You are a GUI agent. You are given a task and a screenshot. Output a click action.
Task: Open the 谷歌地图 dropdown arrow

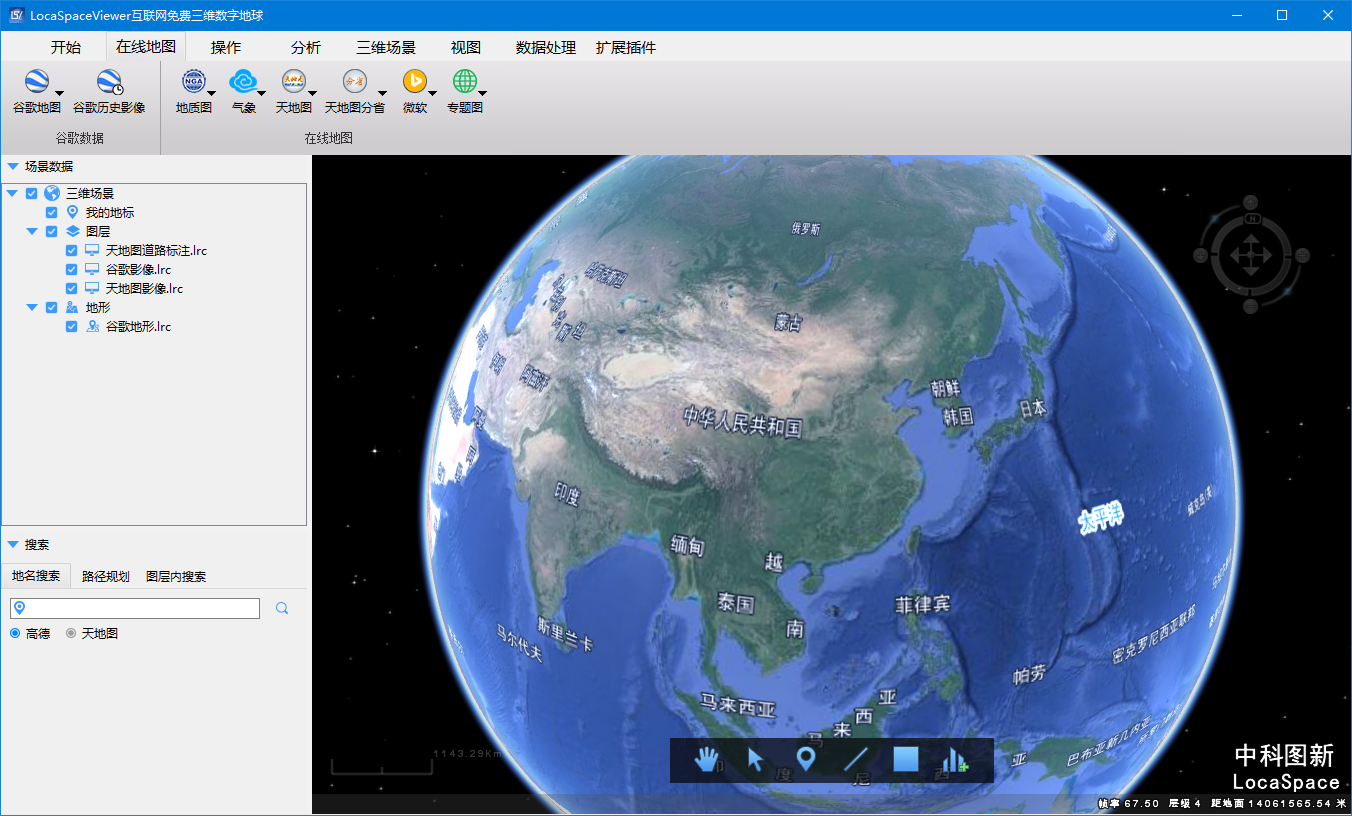pos(59,94)
